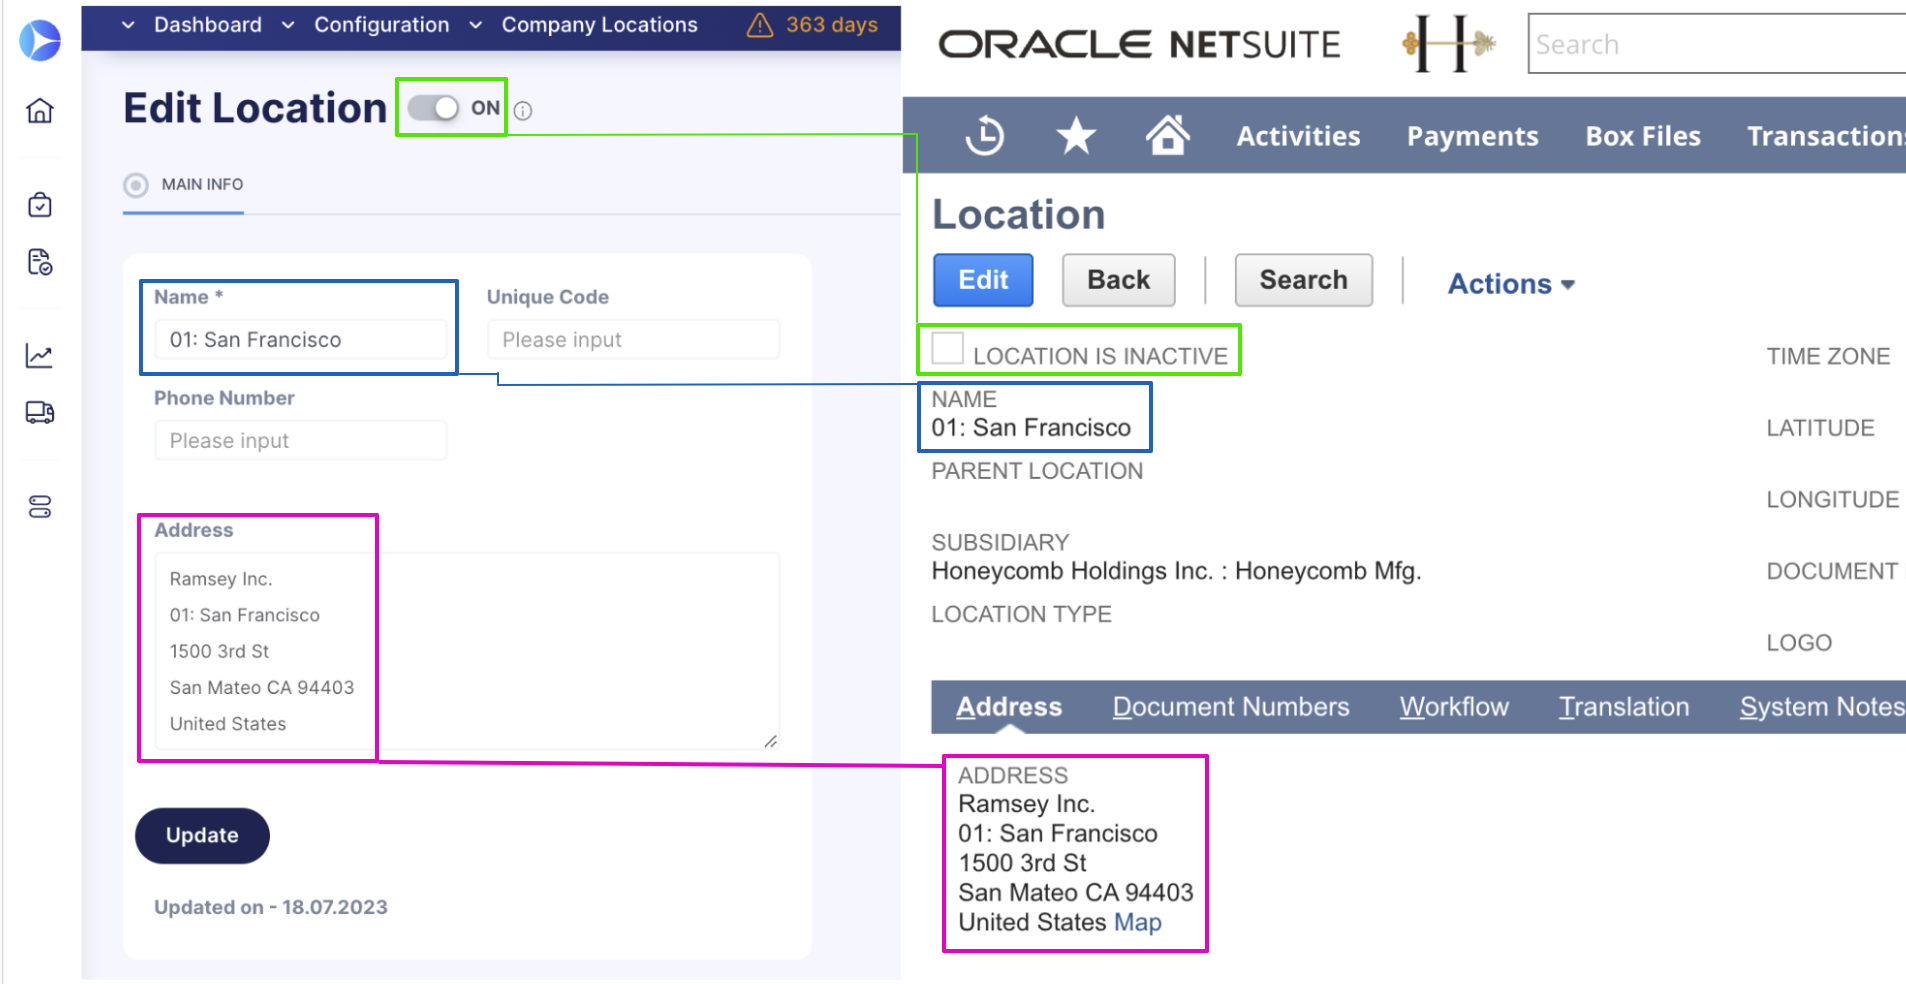Switch to the System Notes subtab
Image resolution: width=1906 pixels, height=984 pixels.
point(1822,707)
